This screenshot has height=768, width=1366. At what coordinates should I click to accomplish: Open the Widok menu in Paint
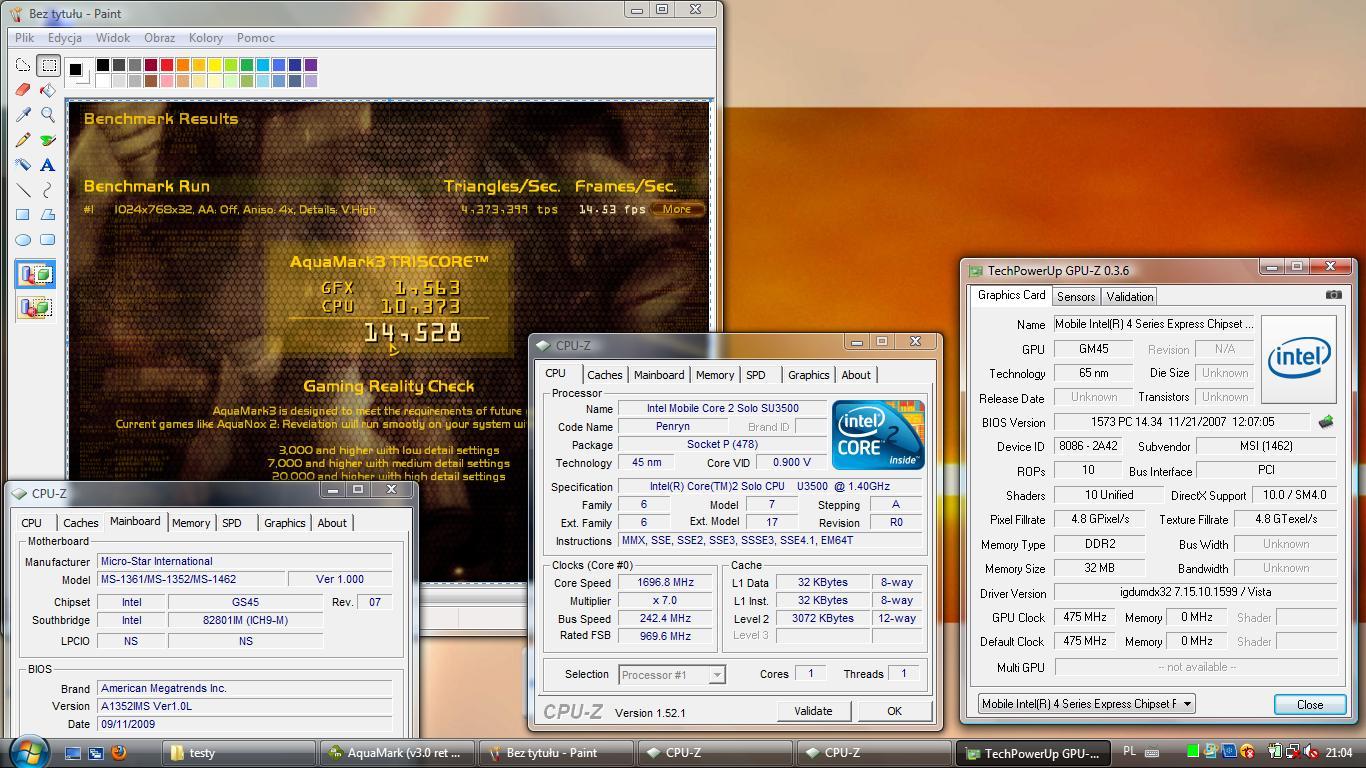pyautogui.click(x=113, y=38)
